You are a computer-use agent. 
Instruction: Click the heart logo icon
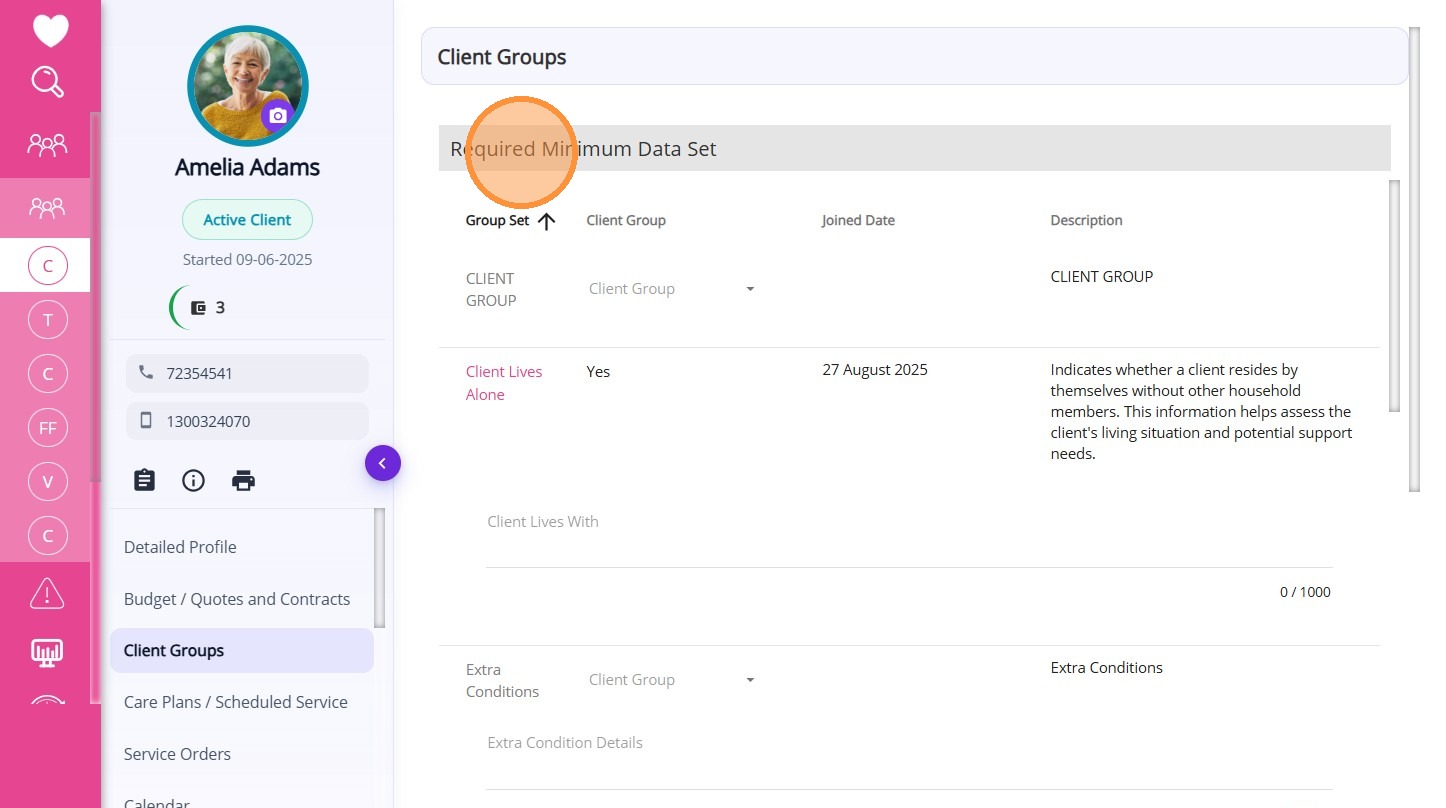50,31
